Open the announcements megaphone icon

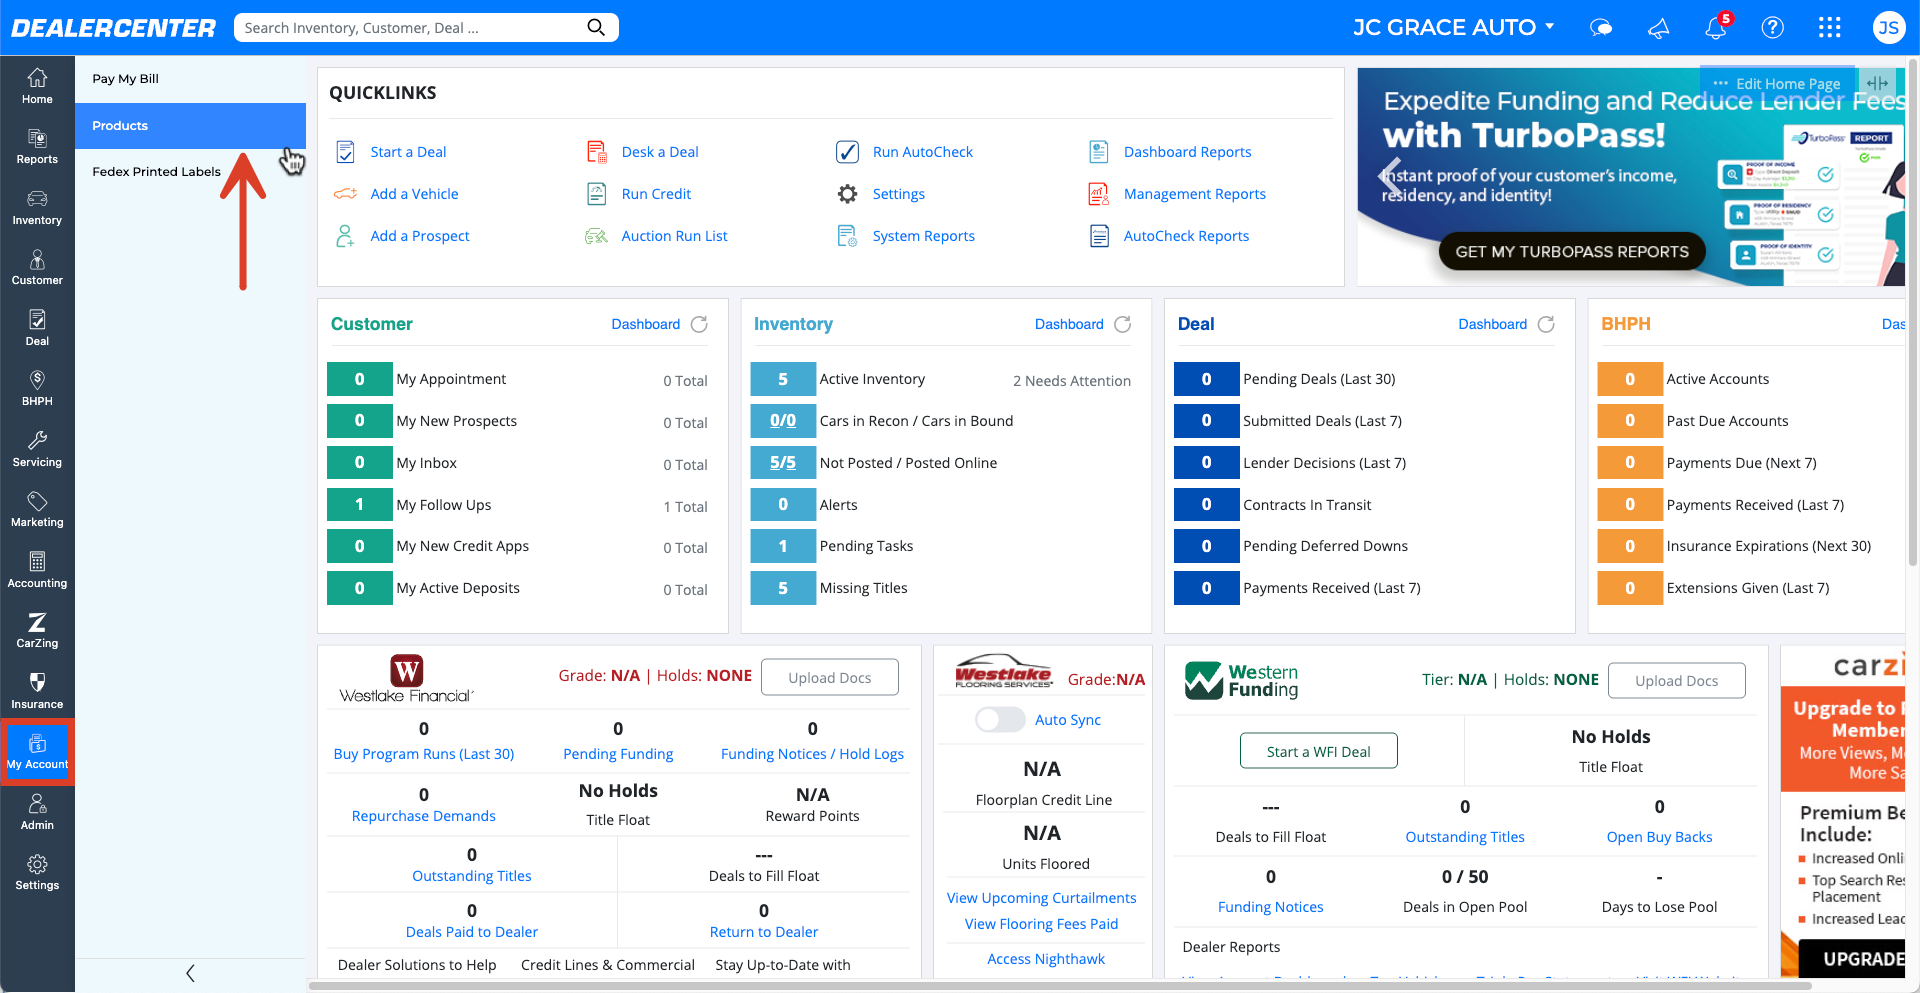pyautogui.click(x=1659, y=27)
